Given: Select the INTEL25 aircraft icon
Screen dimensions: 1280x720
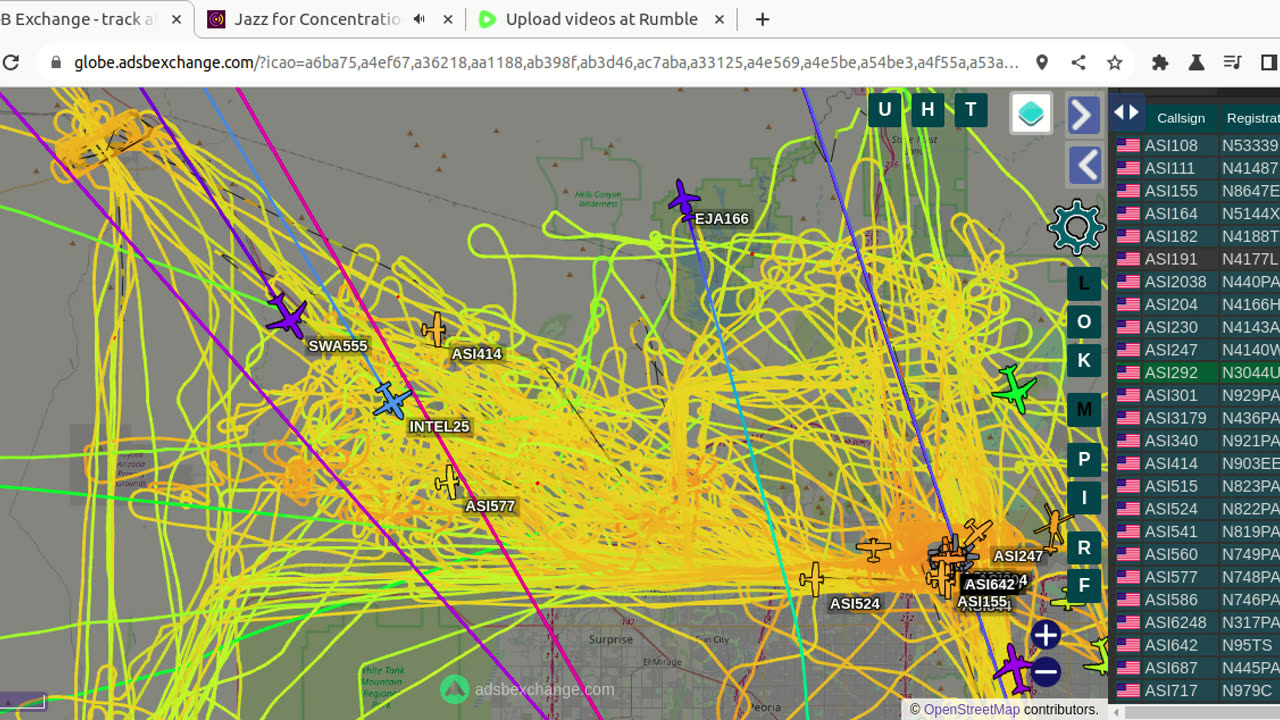Looking at the screenshot, I should click(x=391, y=400).
